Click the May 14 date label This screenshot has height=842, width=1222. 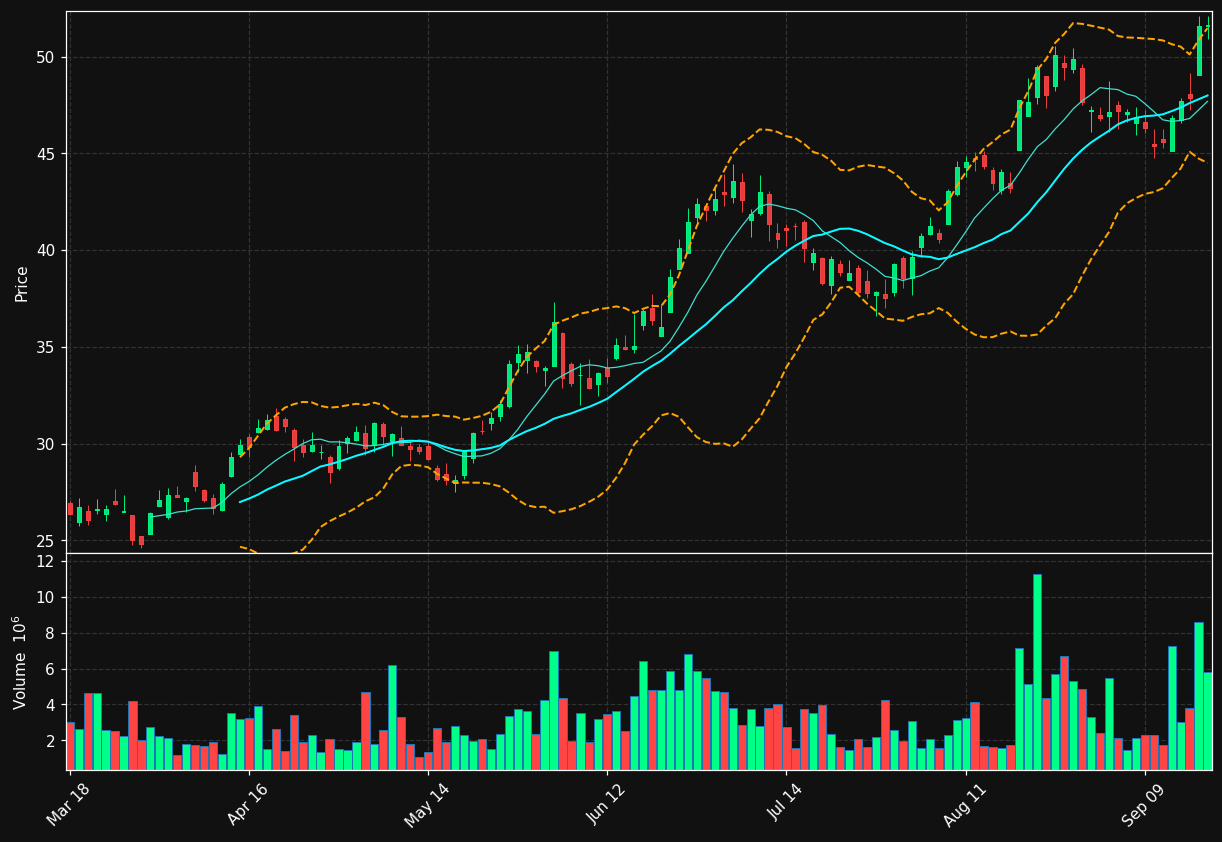click(x=424, y=803)
